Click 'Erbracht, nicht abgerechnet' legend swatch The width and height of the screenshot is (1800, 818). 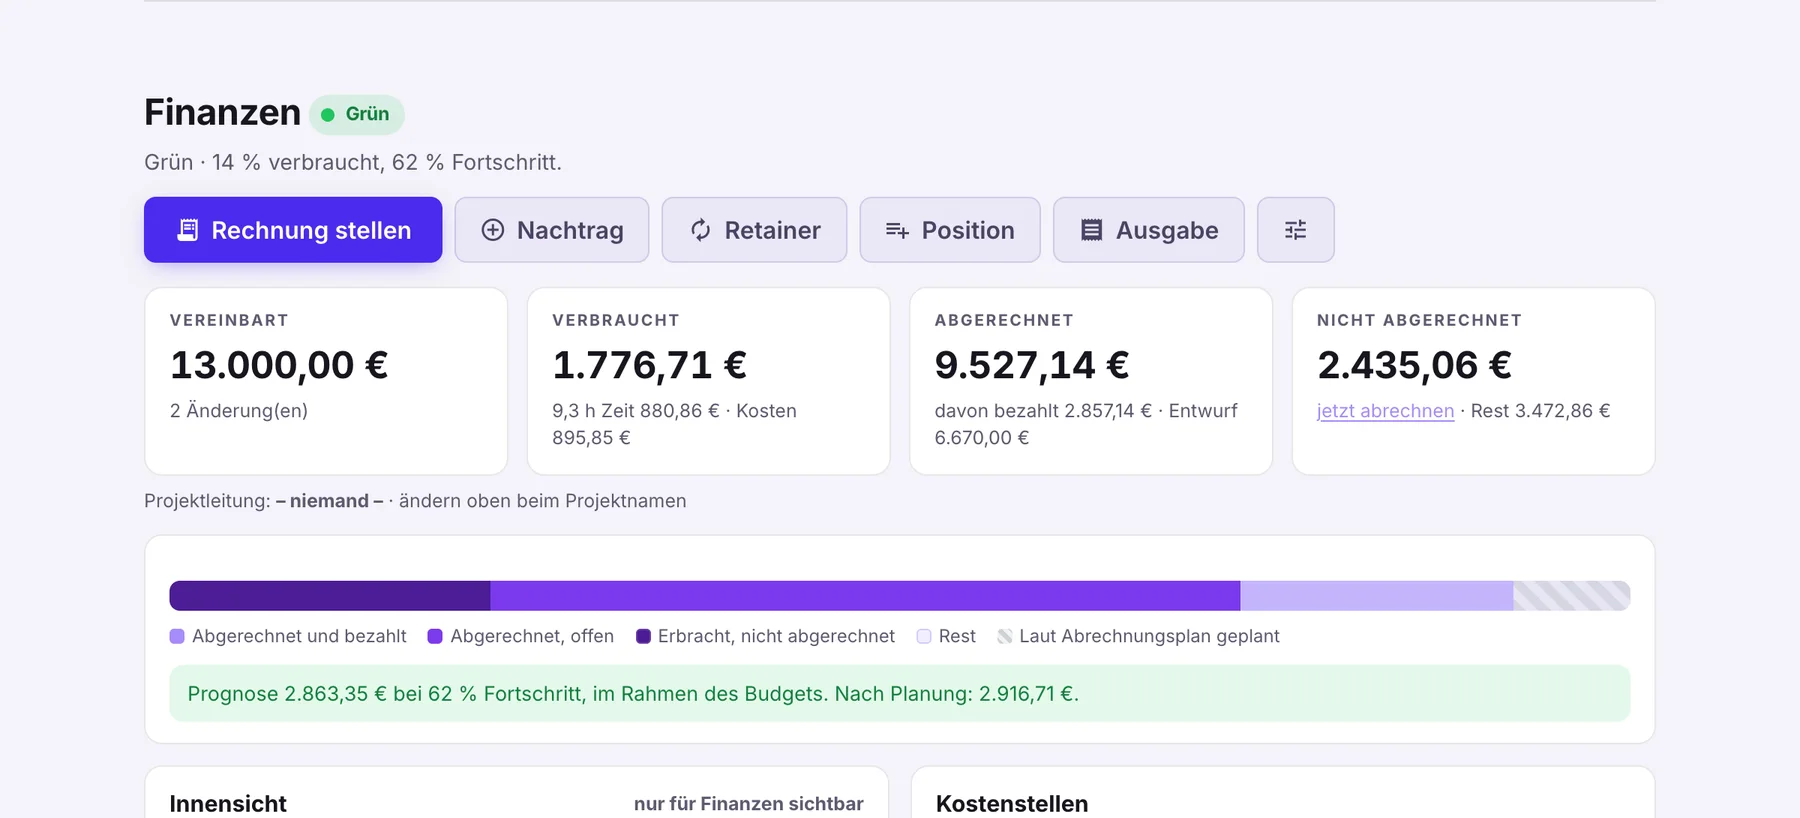click(643, 637)
